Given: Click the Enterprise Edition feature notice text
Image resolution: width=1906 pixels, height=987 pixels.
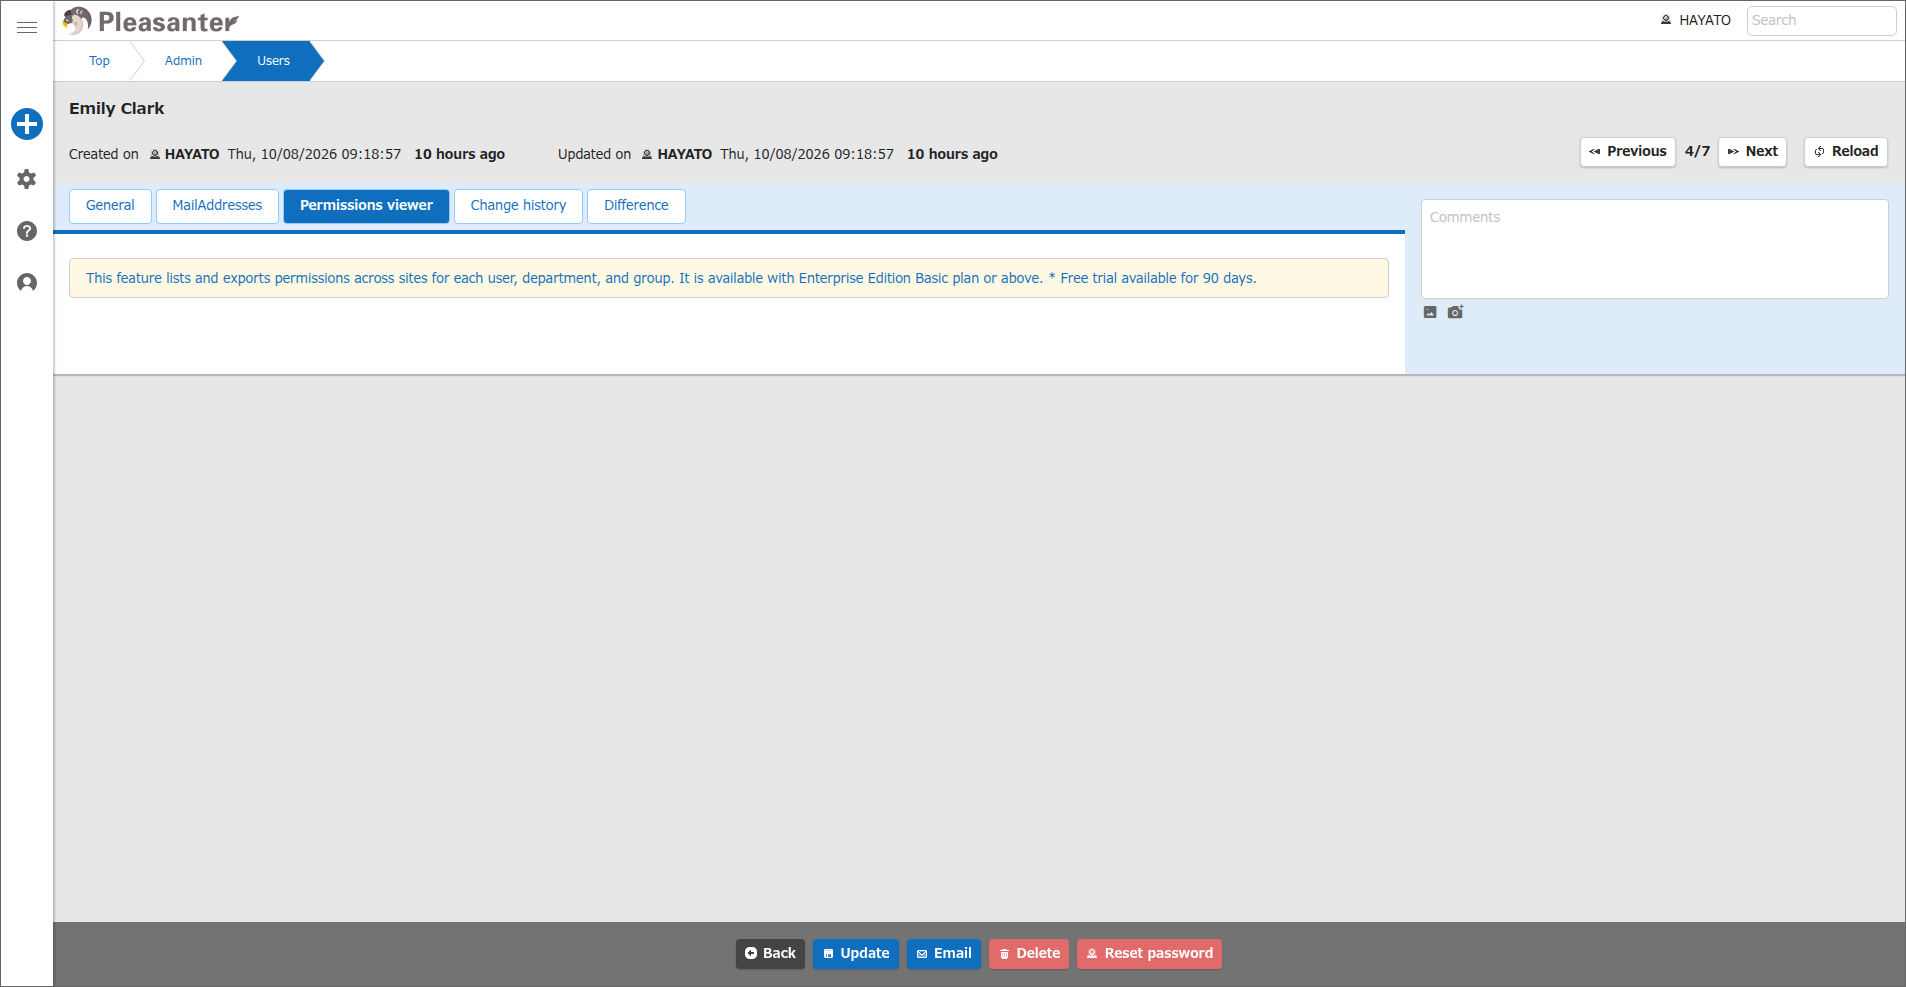Looking at the screenshot, I should click(671, 278).
